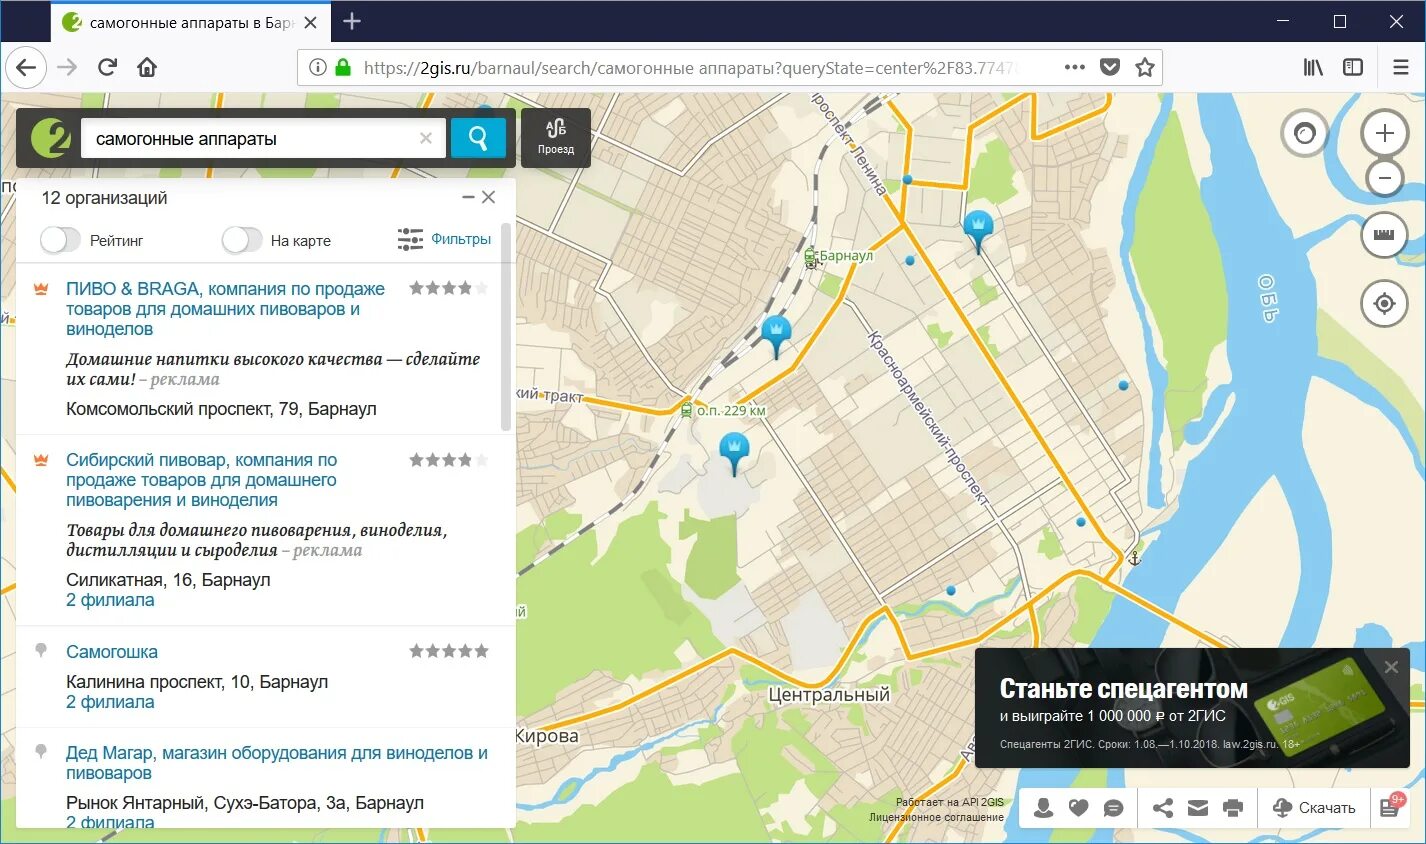Click the Скачать download button
This screenshot has width=1426, height=844.
point(1314,808)
